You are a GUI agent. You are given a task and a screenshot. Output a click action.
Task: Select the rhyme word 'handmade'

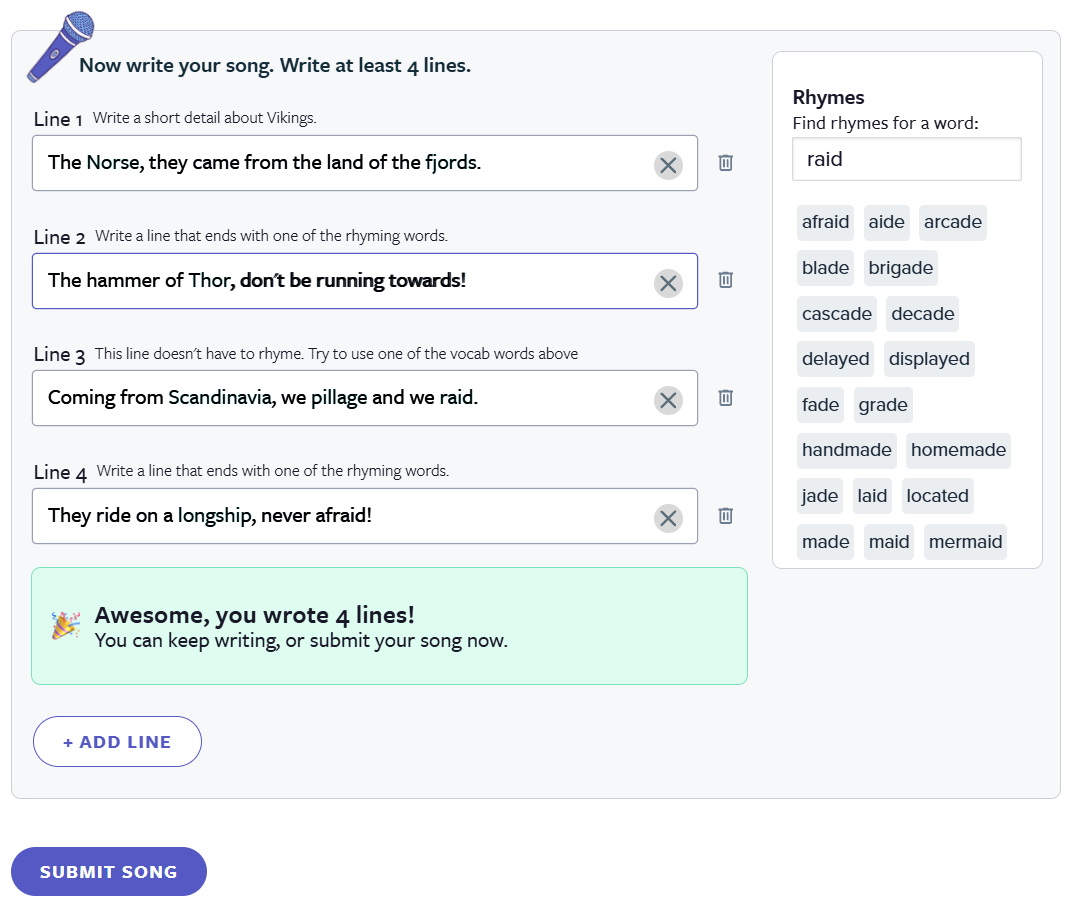coord(847,450)
